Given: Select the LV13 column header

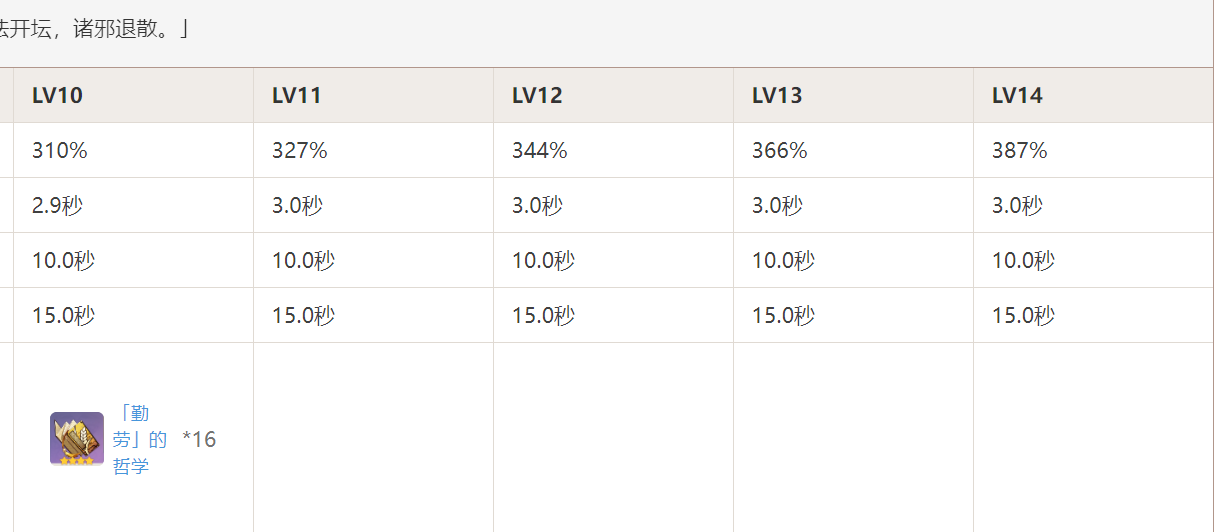Looking at the screenshot, I should pyautogui.click(x=777, y=96).
